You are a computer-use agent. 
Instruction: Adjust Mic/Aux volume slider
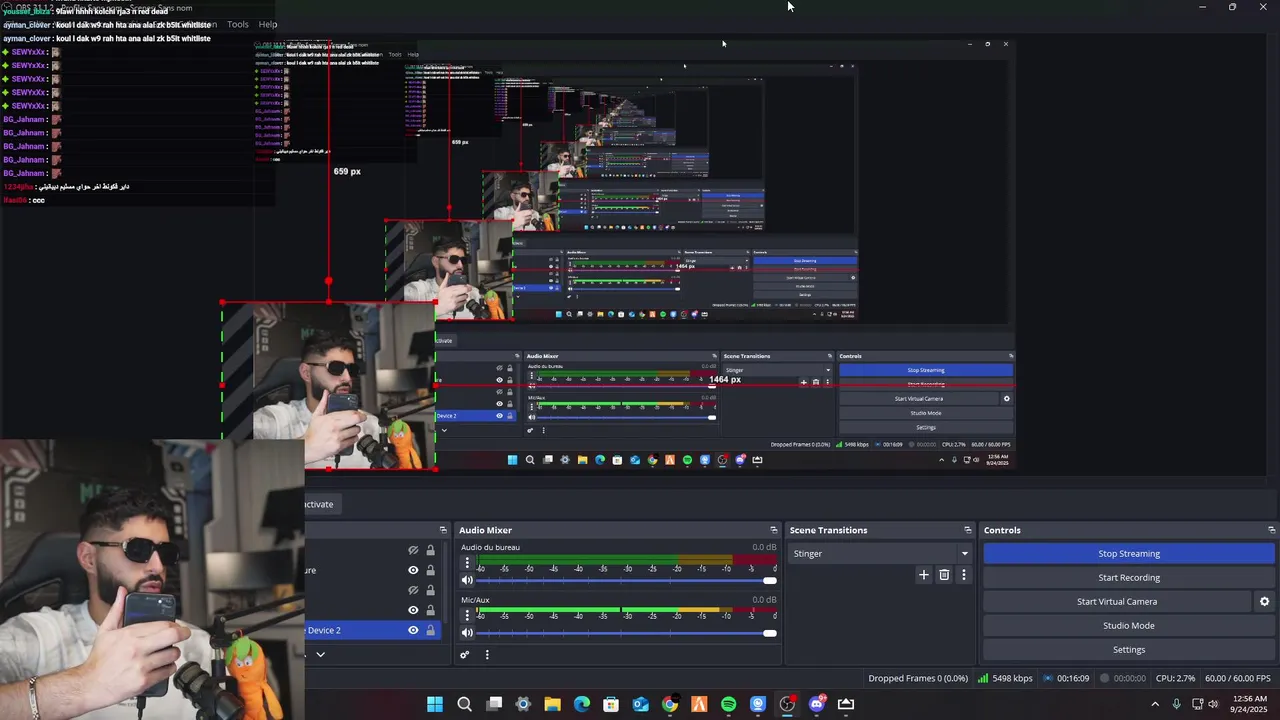click(x=626, y=632)
